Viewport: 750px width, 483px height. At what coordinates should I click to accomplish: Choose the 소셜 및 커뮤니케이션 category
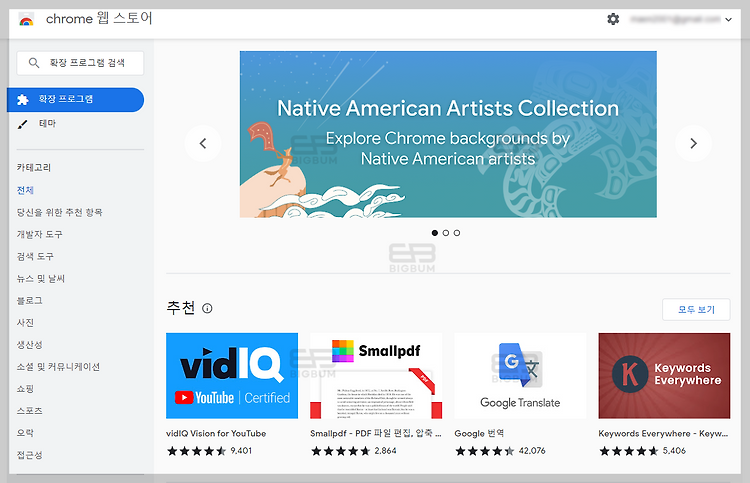[58, 366]
